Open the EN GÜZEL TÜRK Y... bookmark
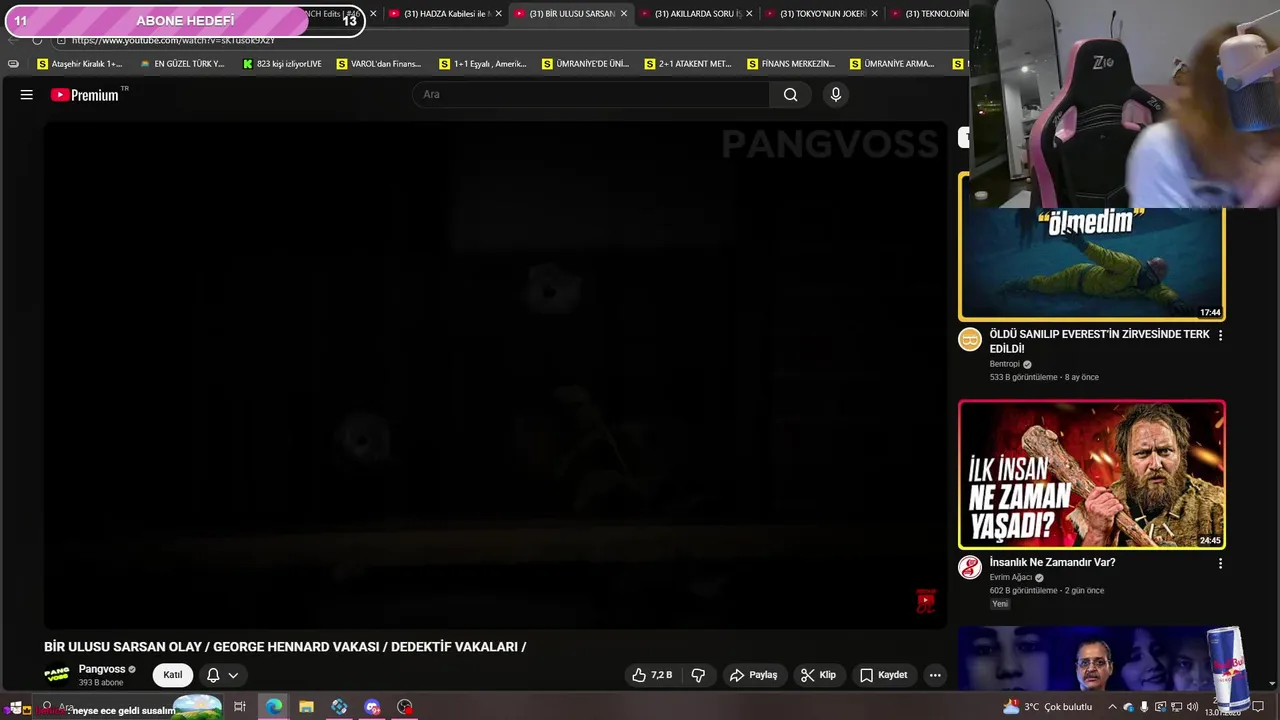 click(x=182, y=64)
